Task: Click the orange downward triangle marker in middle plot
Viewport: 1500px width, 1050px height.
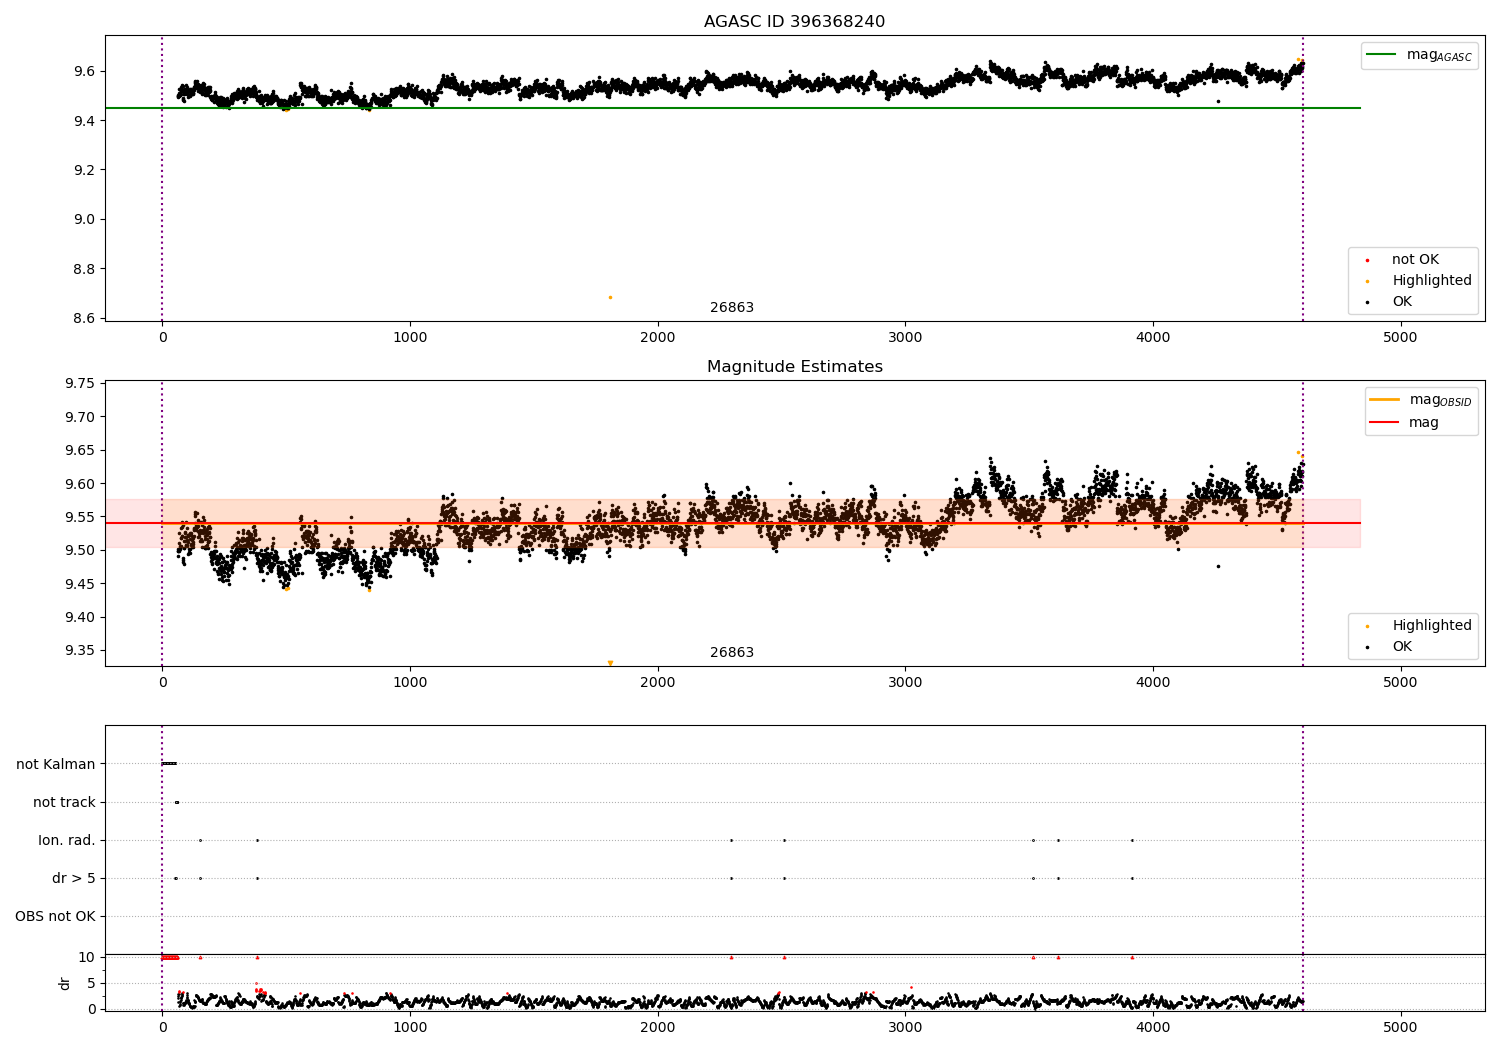Action: (x=610, y=663)
